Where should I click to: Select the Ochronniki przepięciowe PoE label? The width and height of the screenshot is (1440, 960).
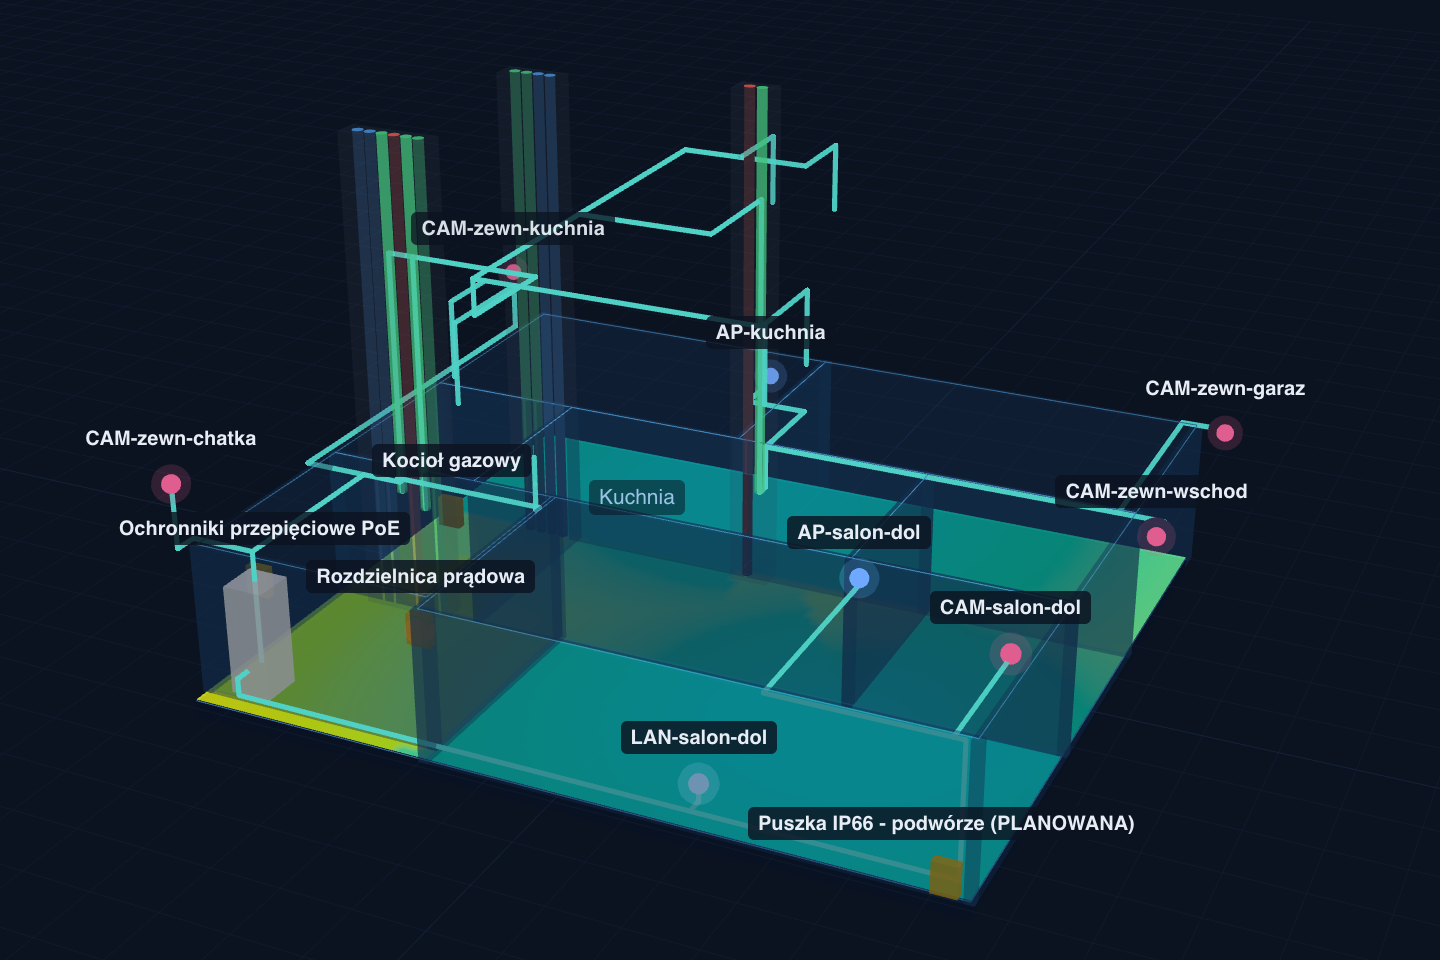pyautogui.click(x=259, y=528)
